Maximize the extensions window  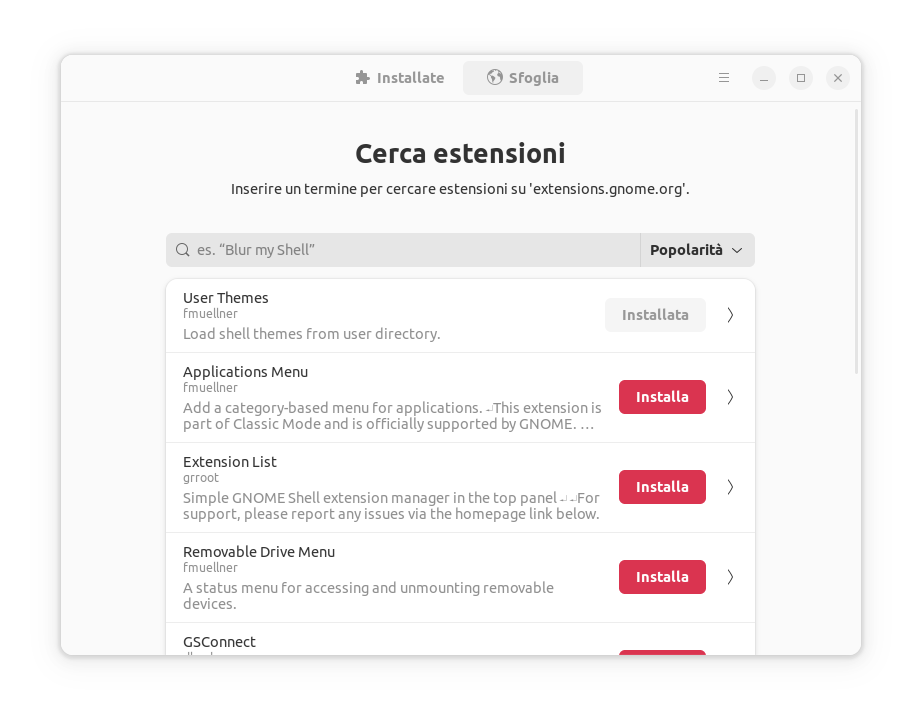[x=801, y=78]
